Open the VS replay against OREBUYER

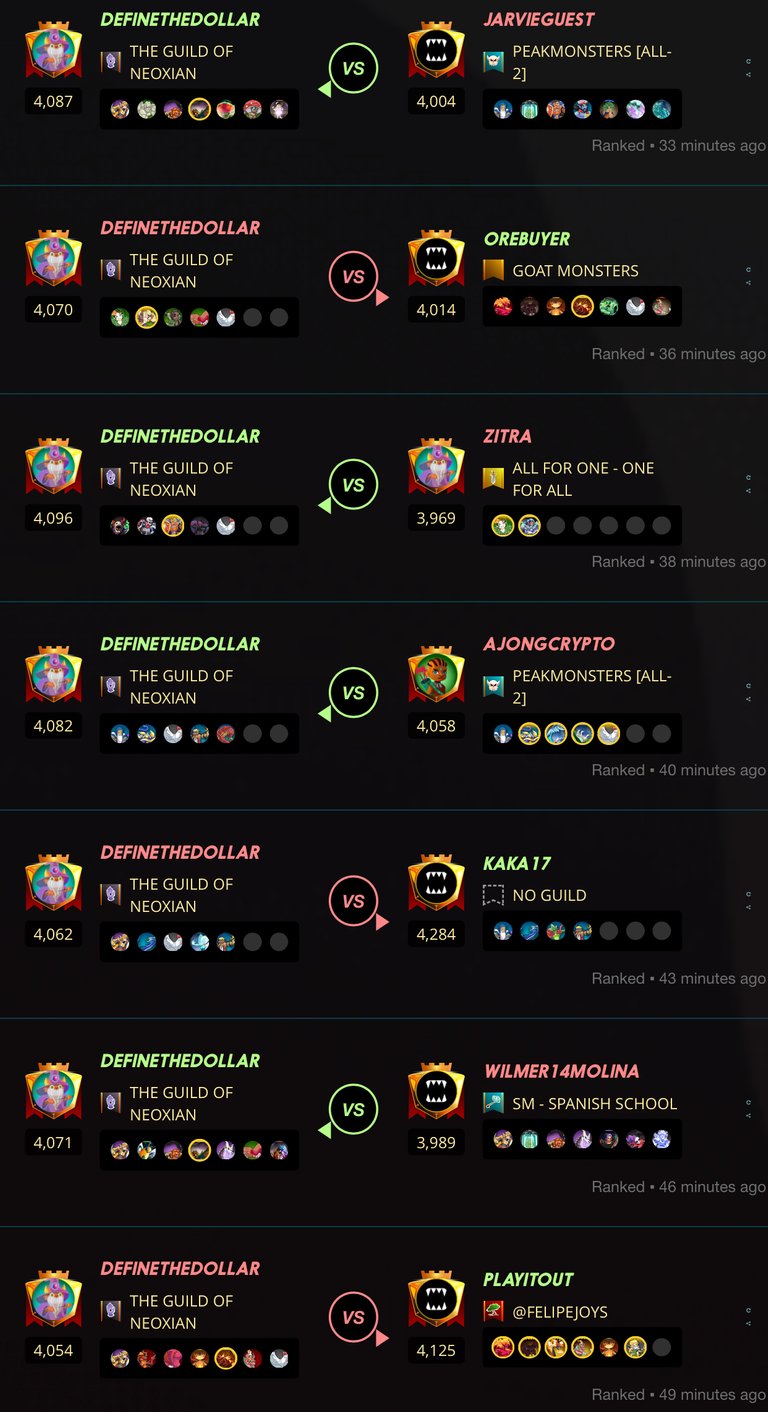point(353,277)
